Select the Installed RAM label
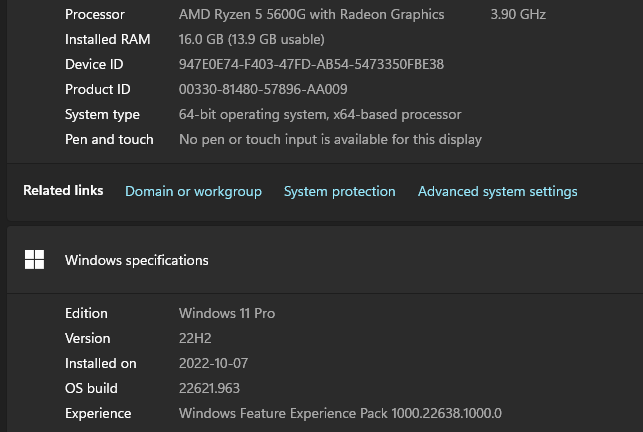This screenshot has width=643, height=432. click(107, 39)
